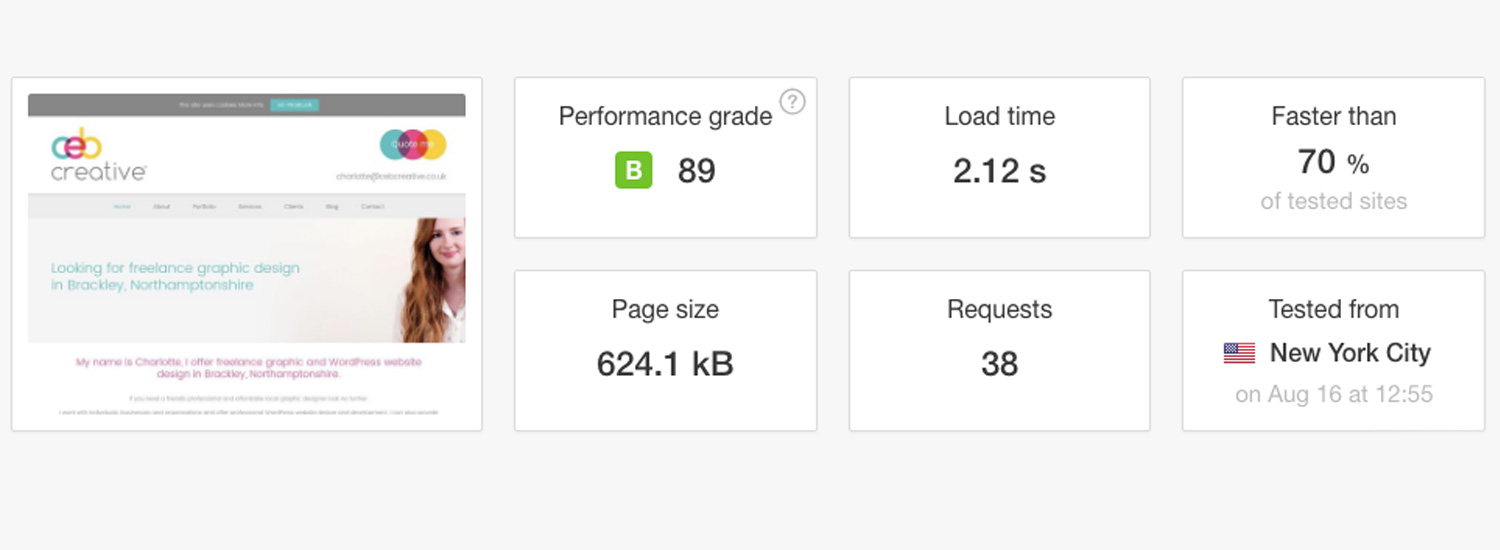
Task: Click the 2.12 s load time value
Action: (1000, 171)
